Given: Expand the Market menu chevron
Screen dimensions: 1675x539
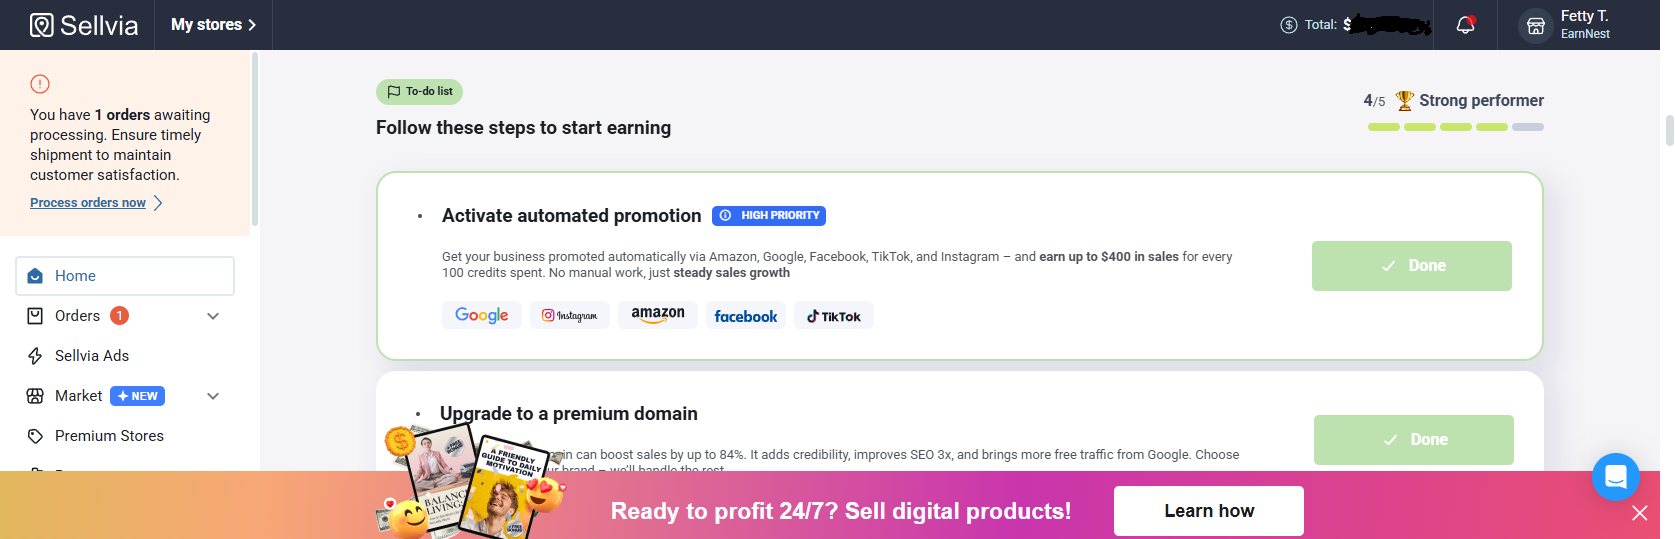Looking at the screenshot, I should 213,396.
